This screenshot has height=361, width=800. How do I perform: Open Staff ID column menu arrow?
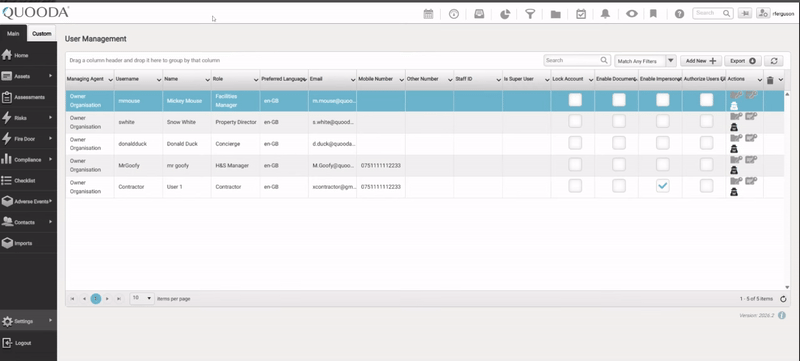coord(498,80)
